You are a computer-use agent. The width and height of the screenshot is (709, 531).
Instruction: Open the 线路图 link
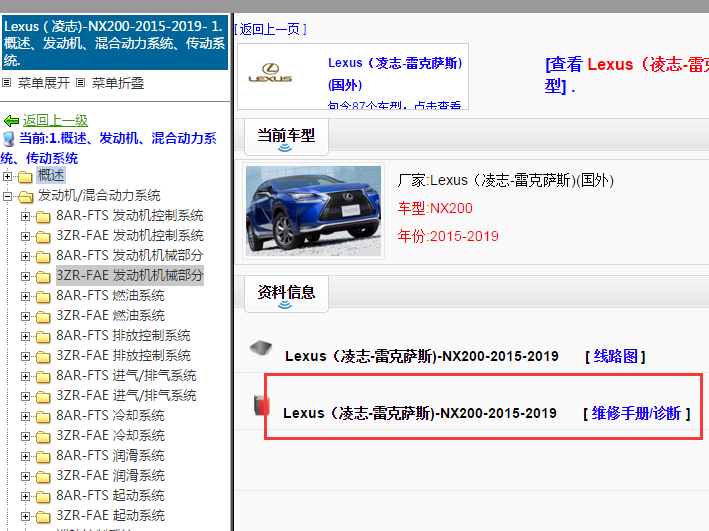click(615, 356)
